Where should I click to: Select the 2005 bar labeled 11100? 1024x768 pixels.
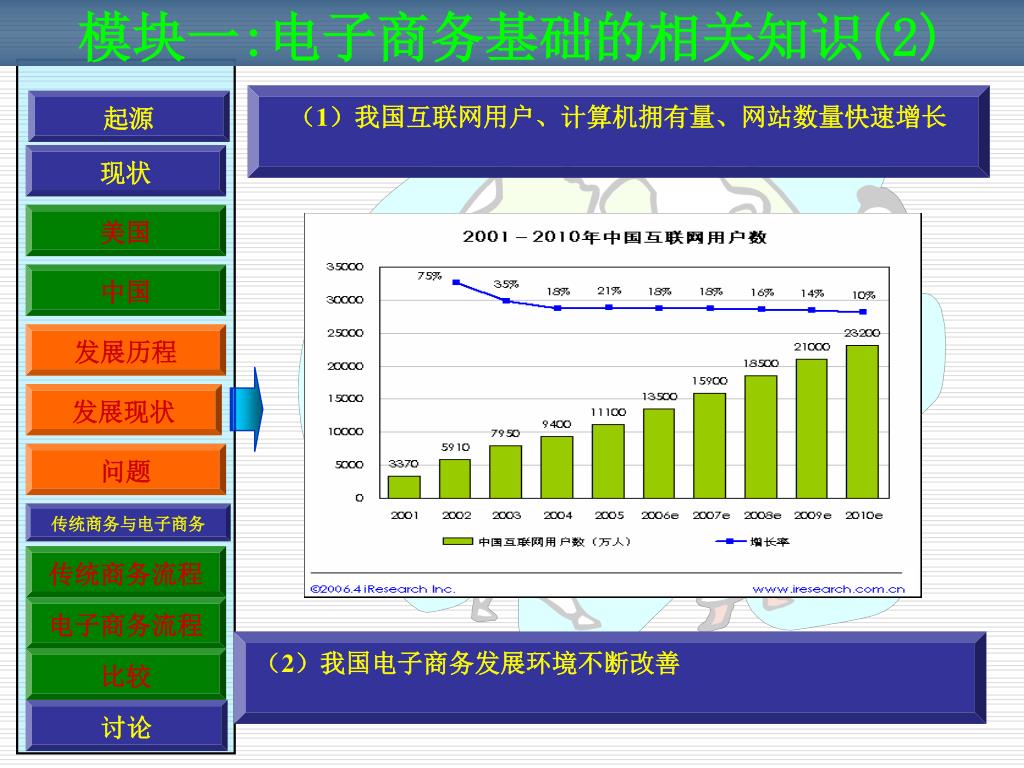click(608, 461)
